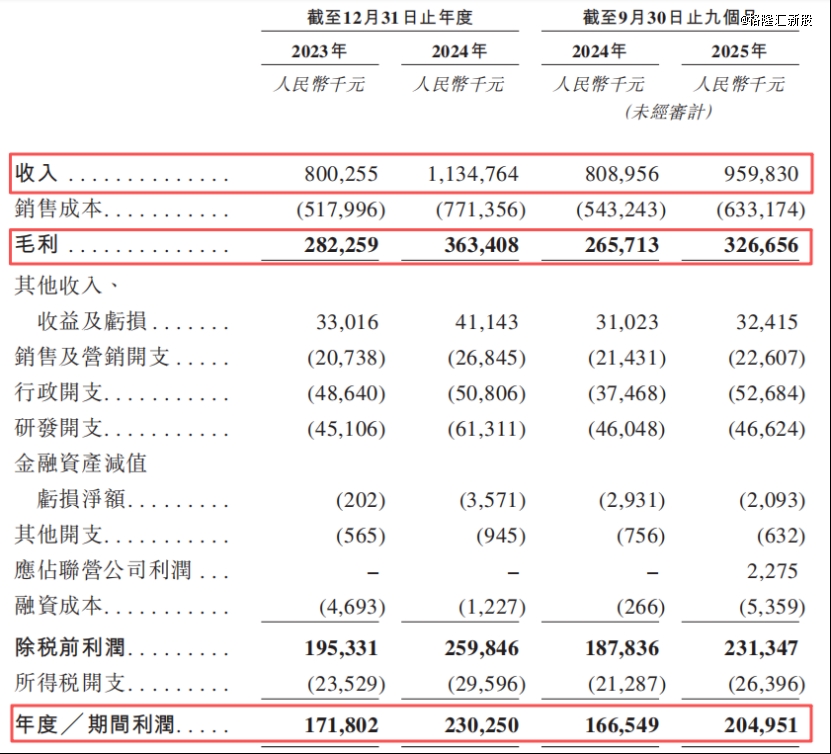The width and height of the screenshot is (831, 754).
Task: Click the 格隆汇新股 watermark text
Action: (783, 21)
